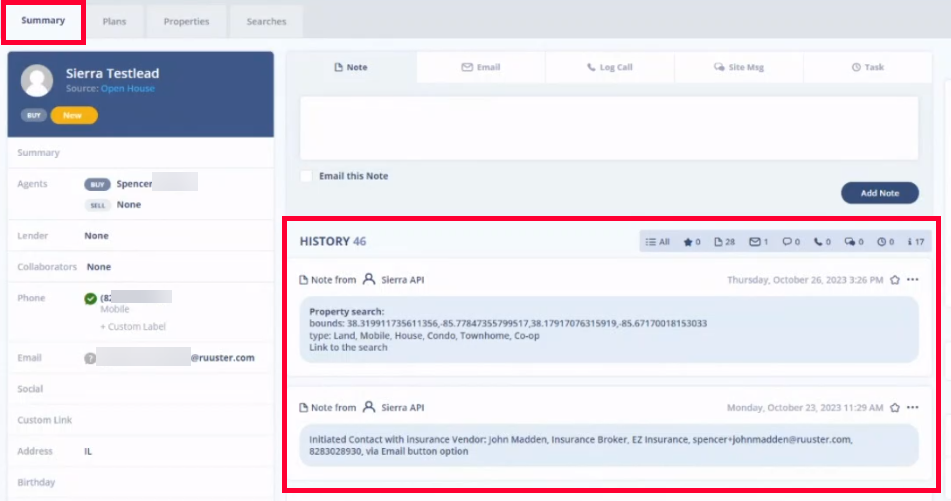Click the BUY agent Spencer entry
Viewport: 951px width, 501px height.
click(141, 183)
